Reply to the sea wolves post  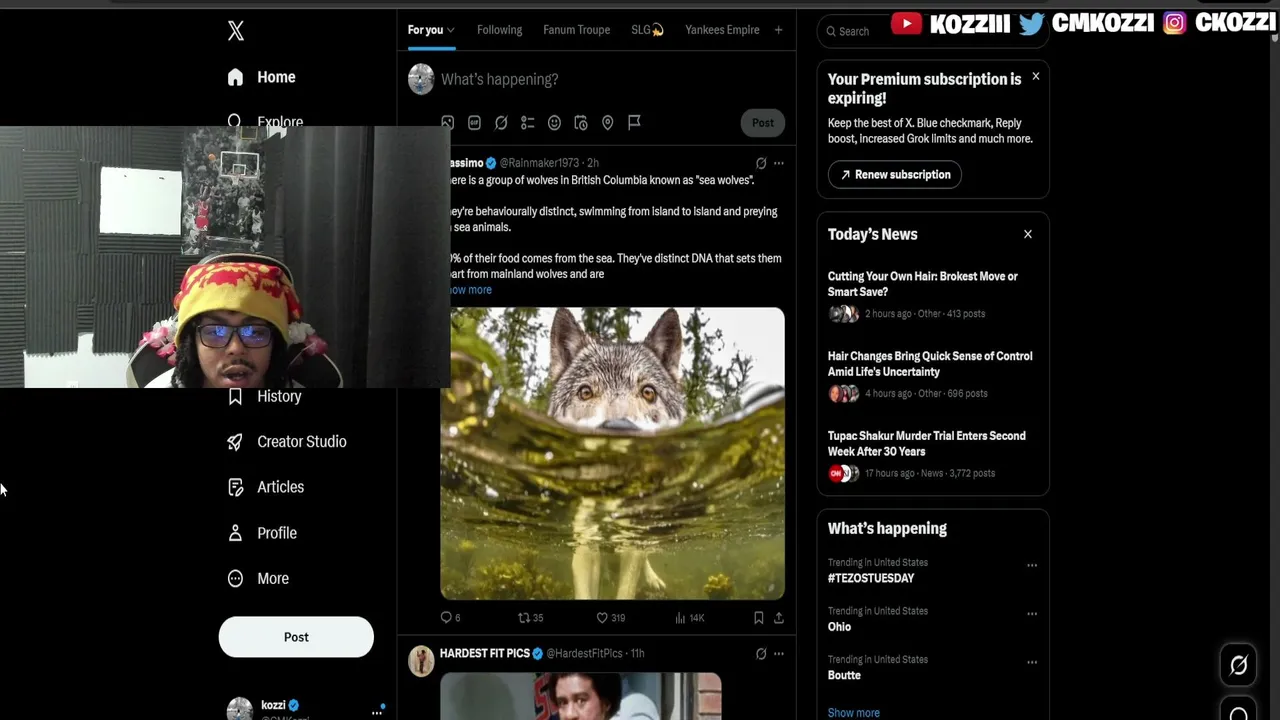(450, 618)
